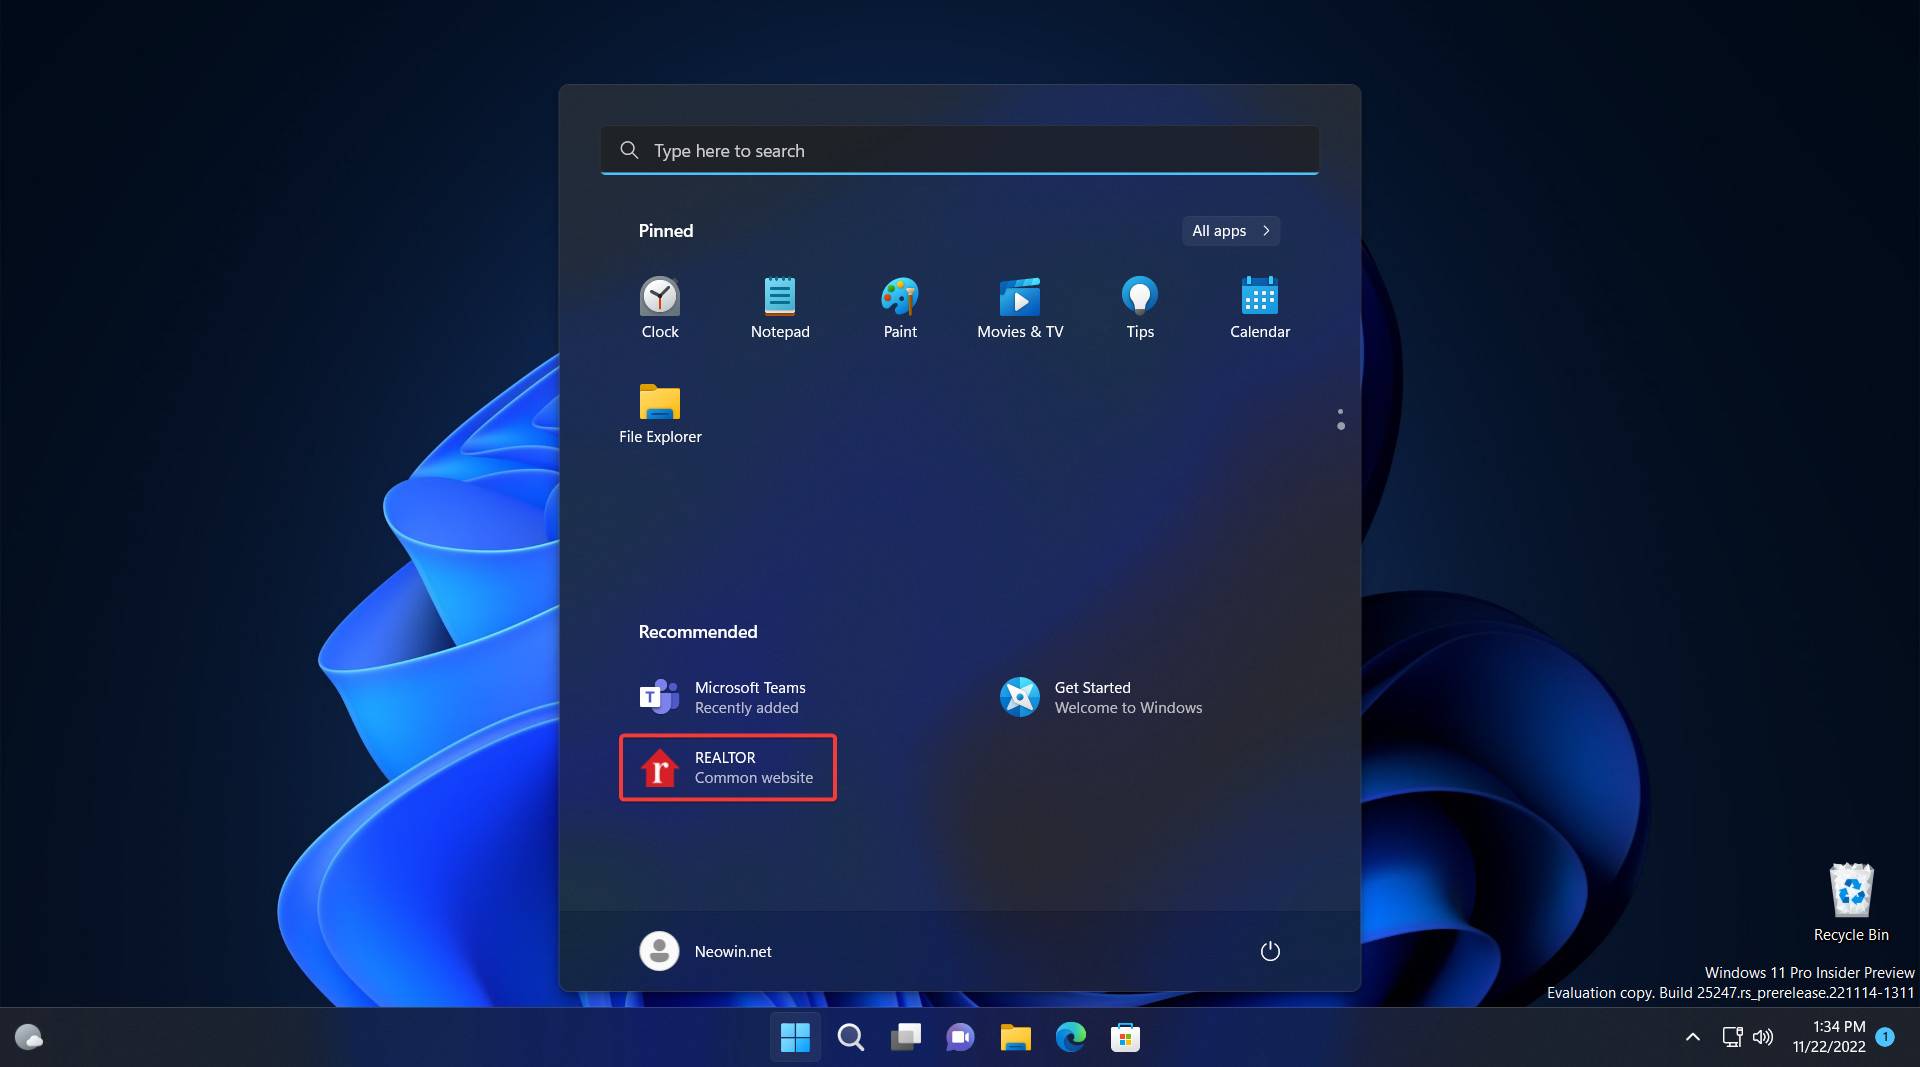Open the Tips app
The width and height of the screenshot is (1920, 1067).
pos(1139,305)
